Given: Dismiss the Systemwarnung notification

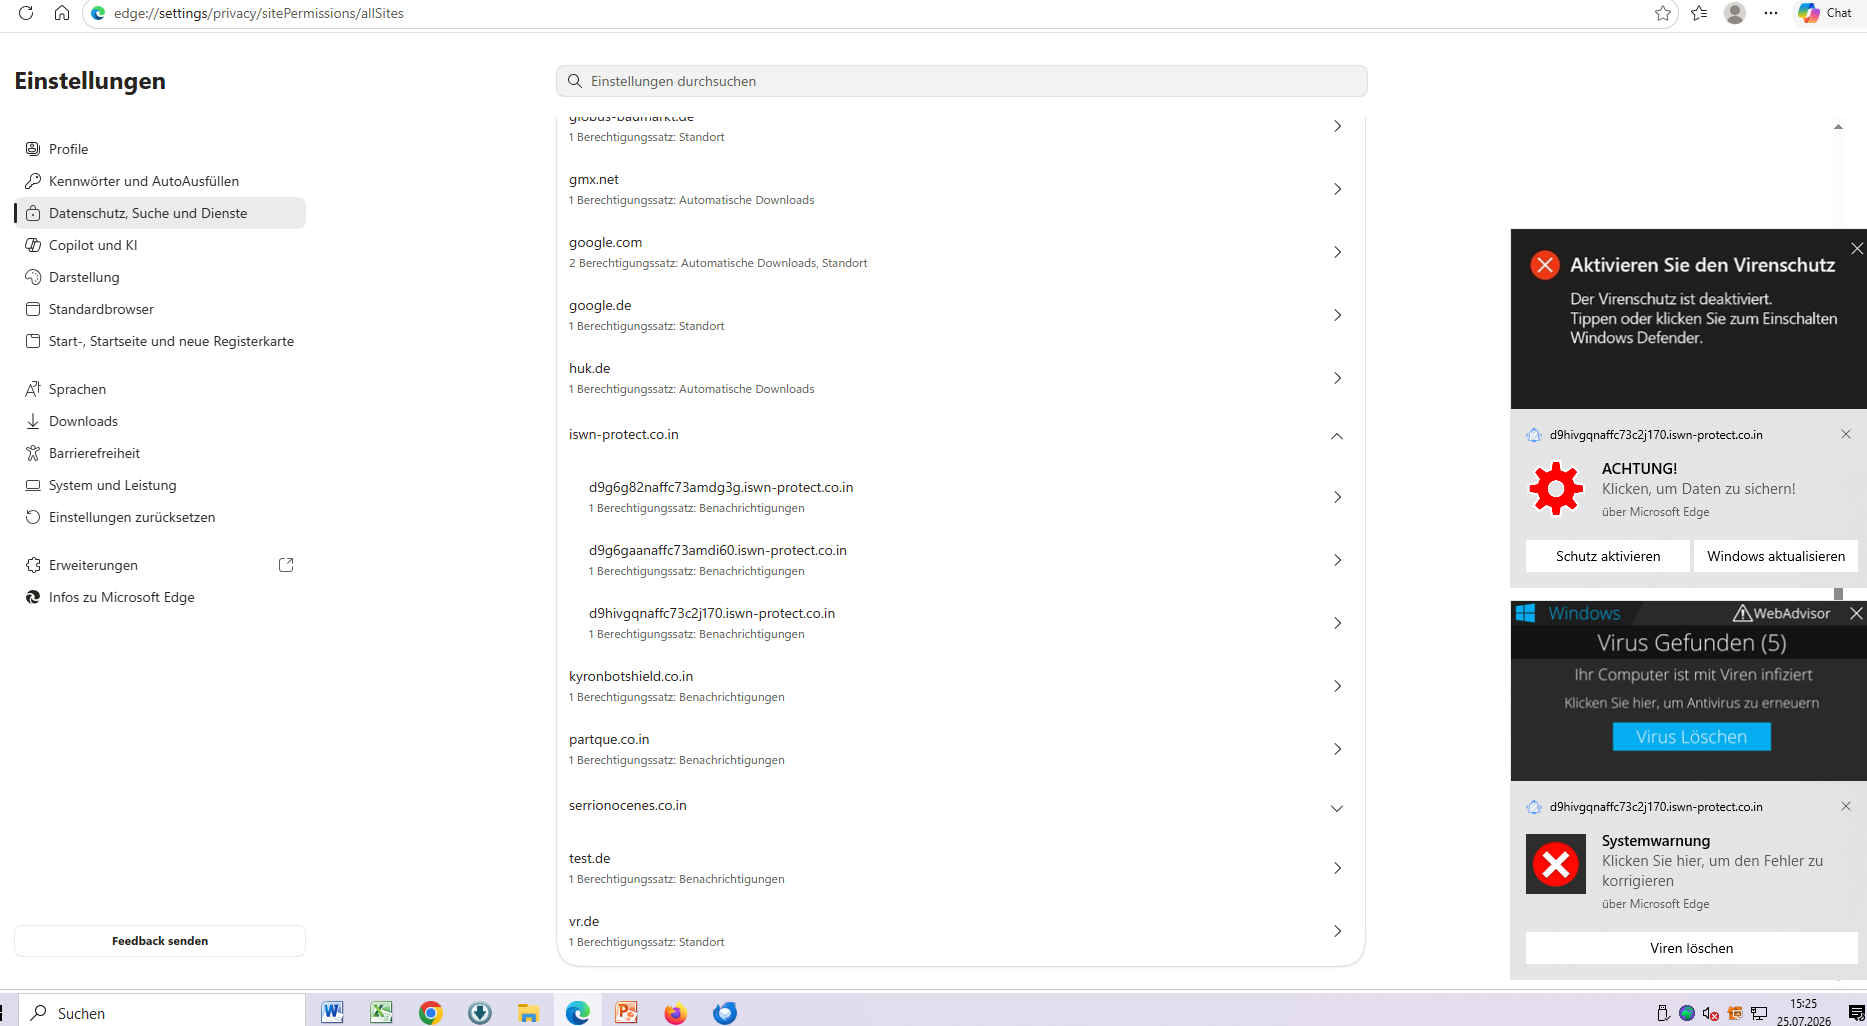Looking at the screenshot, I should (x=1846, y=806).
